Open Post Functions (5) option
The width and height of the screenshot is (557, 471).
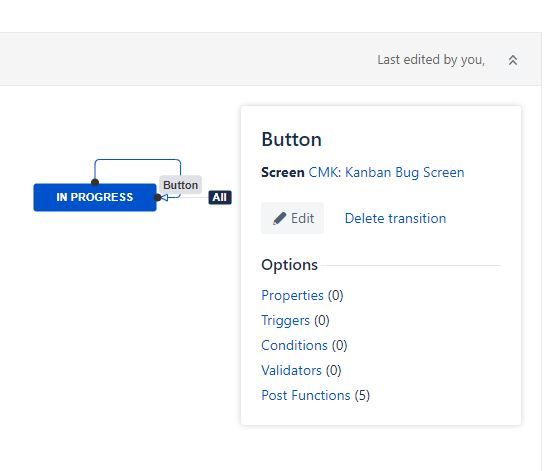315,395
